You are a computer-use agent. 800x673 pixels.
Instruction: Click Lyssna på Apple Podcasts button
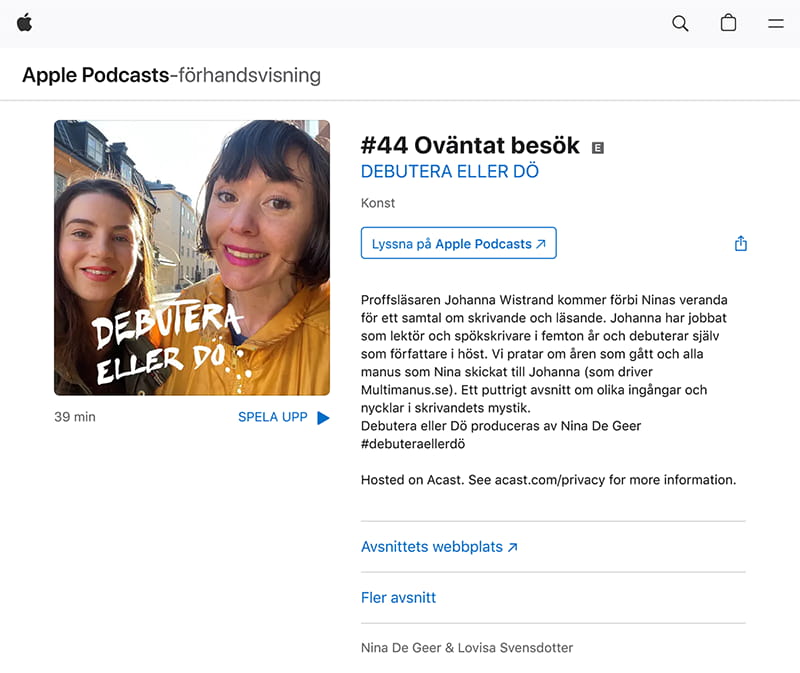(x=458, y=243)
